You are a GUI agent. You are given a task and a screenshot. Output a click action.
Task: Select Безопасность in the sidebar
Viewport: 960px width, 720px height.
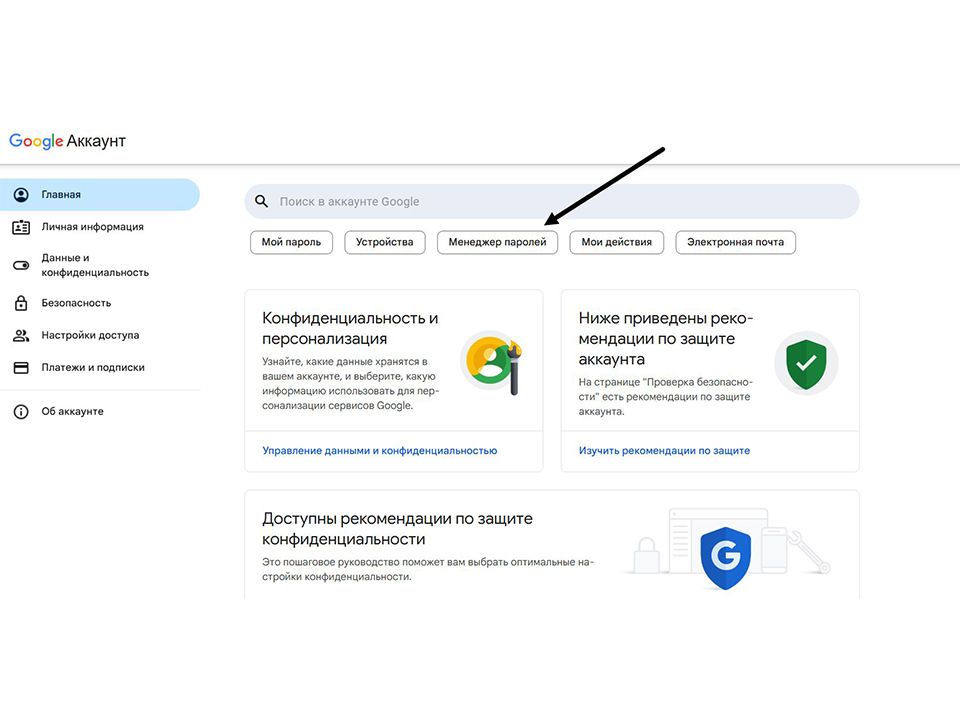point(100,303)
